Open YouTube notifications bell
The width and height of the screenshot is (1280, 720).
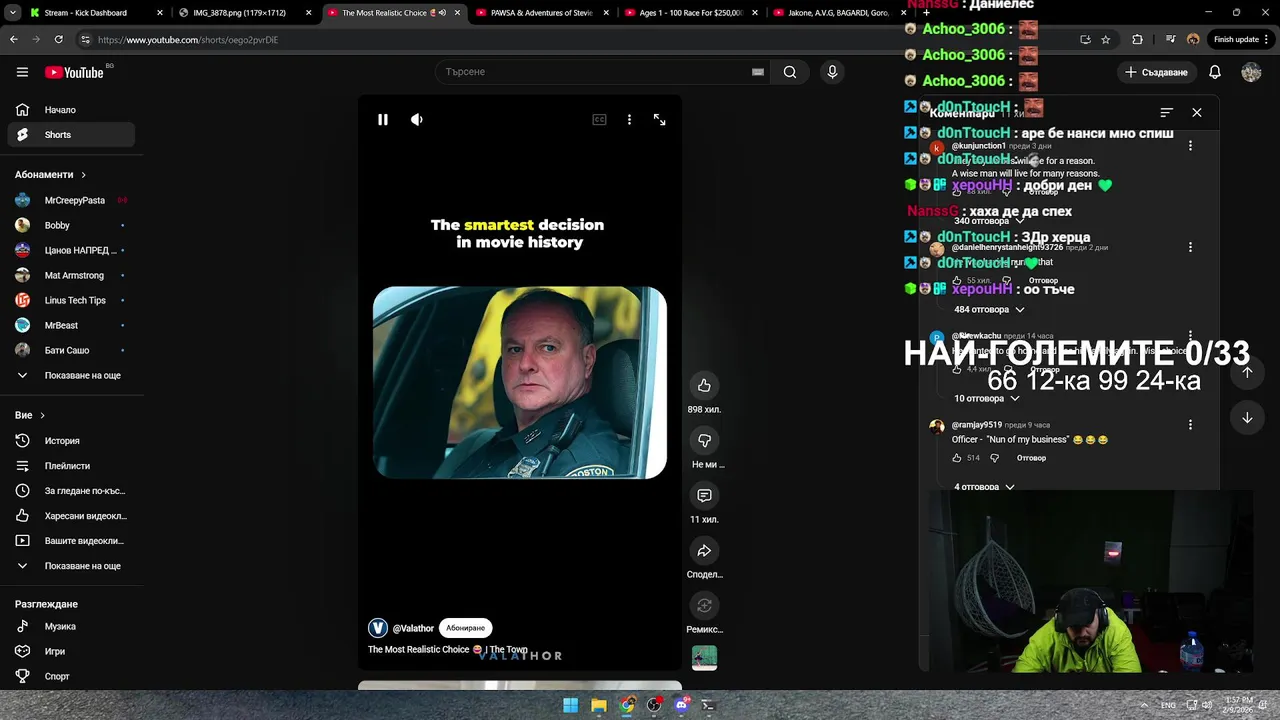(1215, 72)
